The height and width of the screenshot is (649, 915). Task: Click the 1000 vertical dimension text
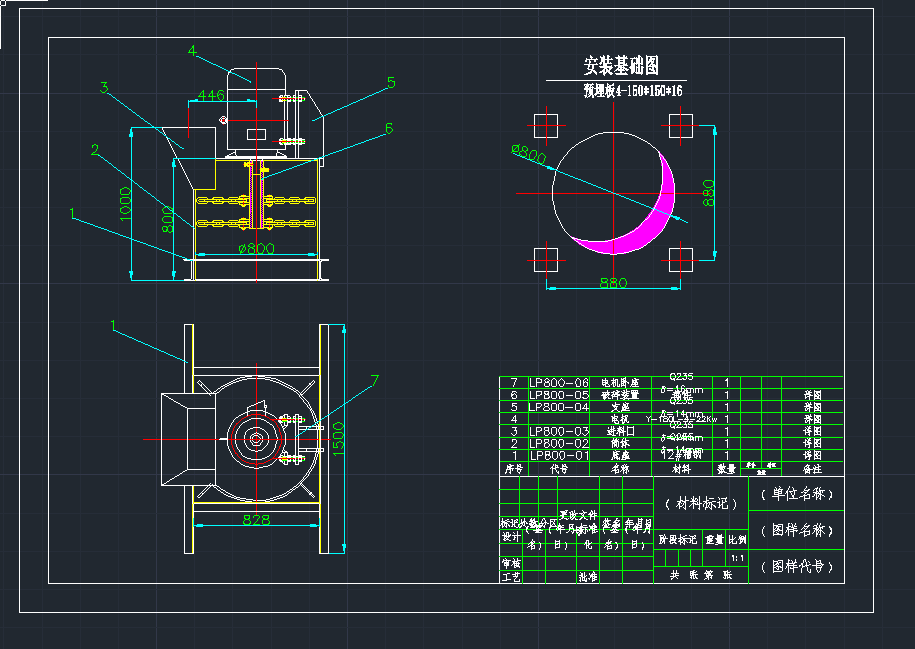click(125, 205)
